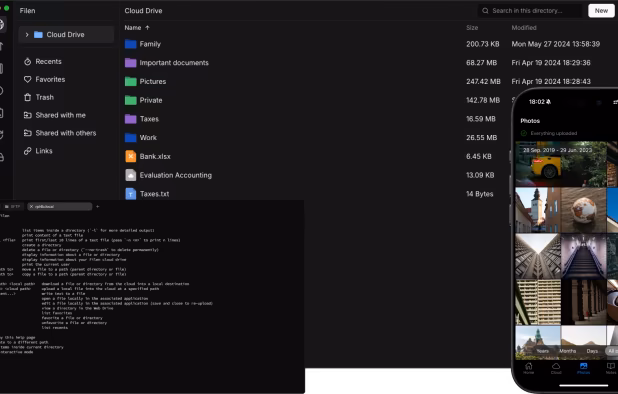
Task: Switch to the first terminal tab
Action: pyautogui.click(x=13, y=206)
